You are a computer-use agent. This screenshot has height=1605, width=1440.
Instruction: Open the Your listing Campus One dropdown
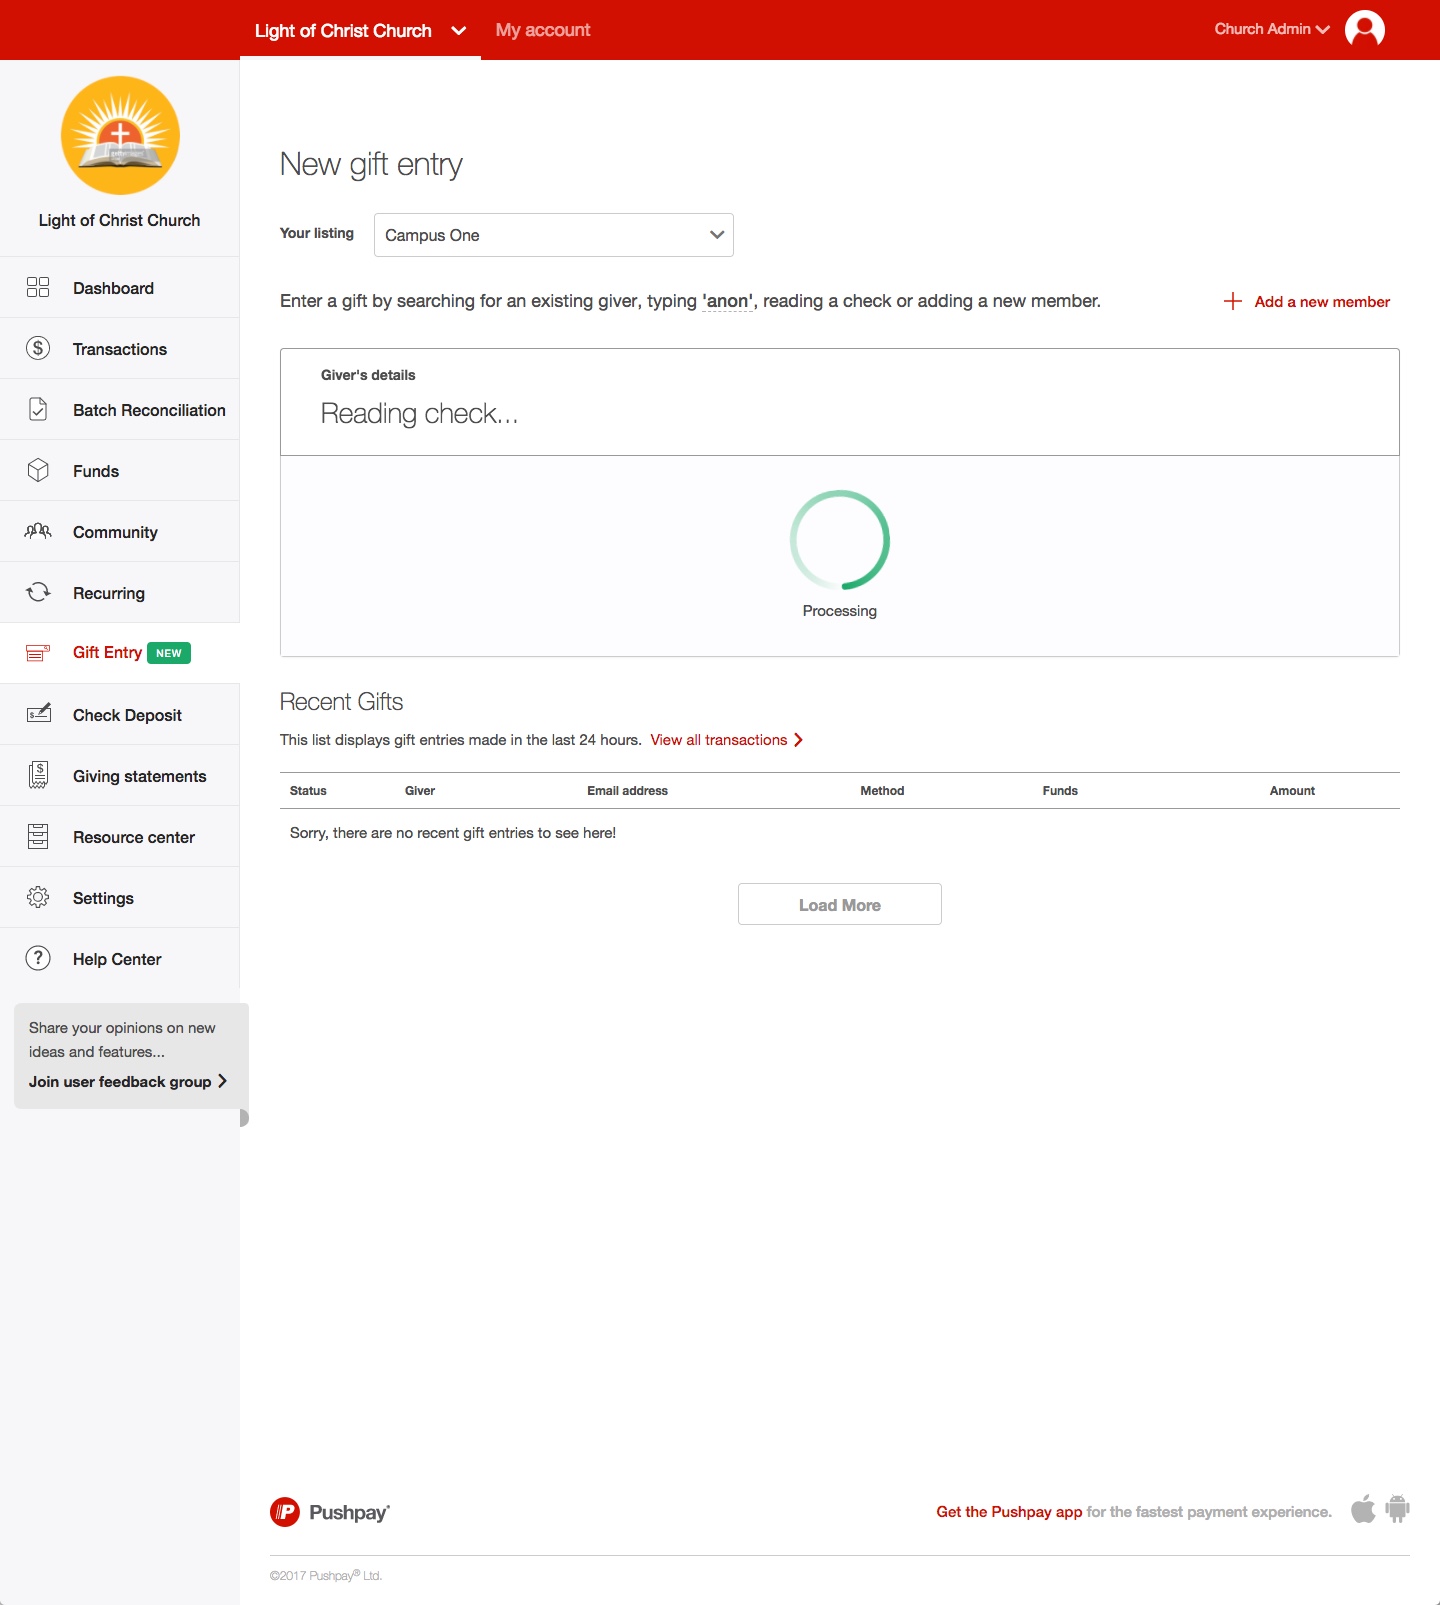(553, 235)
